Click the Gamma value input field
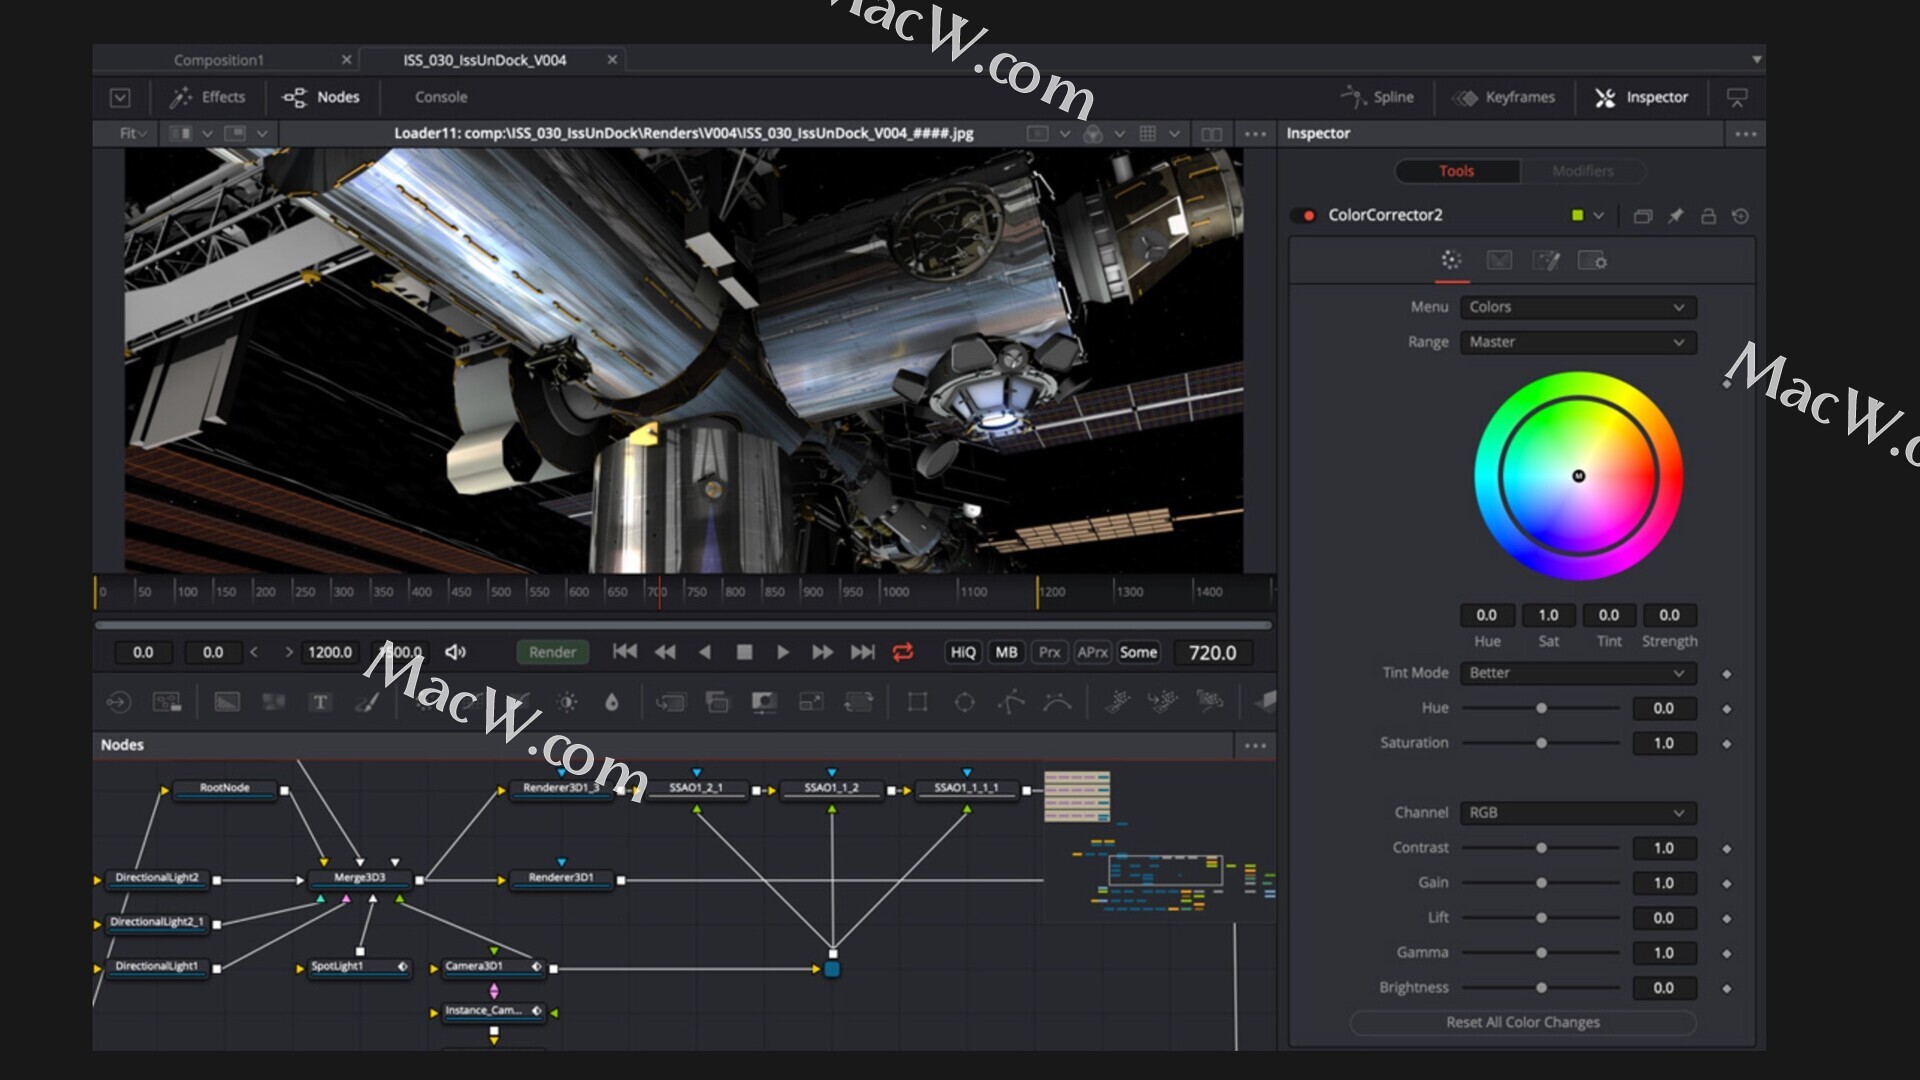Screen dimensions: 1920x1080 click(1663, 953)
